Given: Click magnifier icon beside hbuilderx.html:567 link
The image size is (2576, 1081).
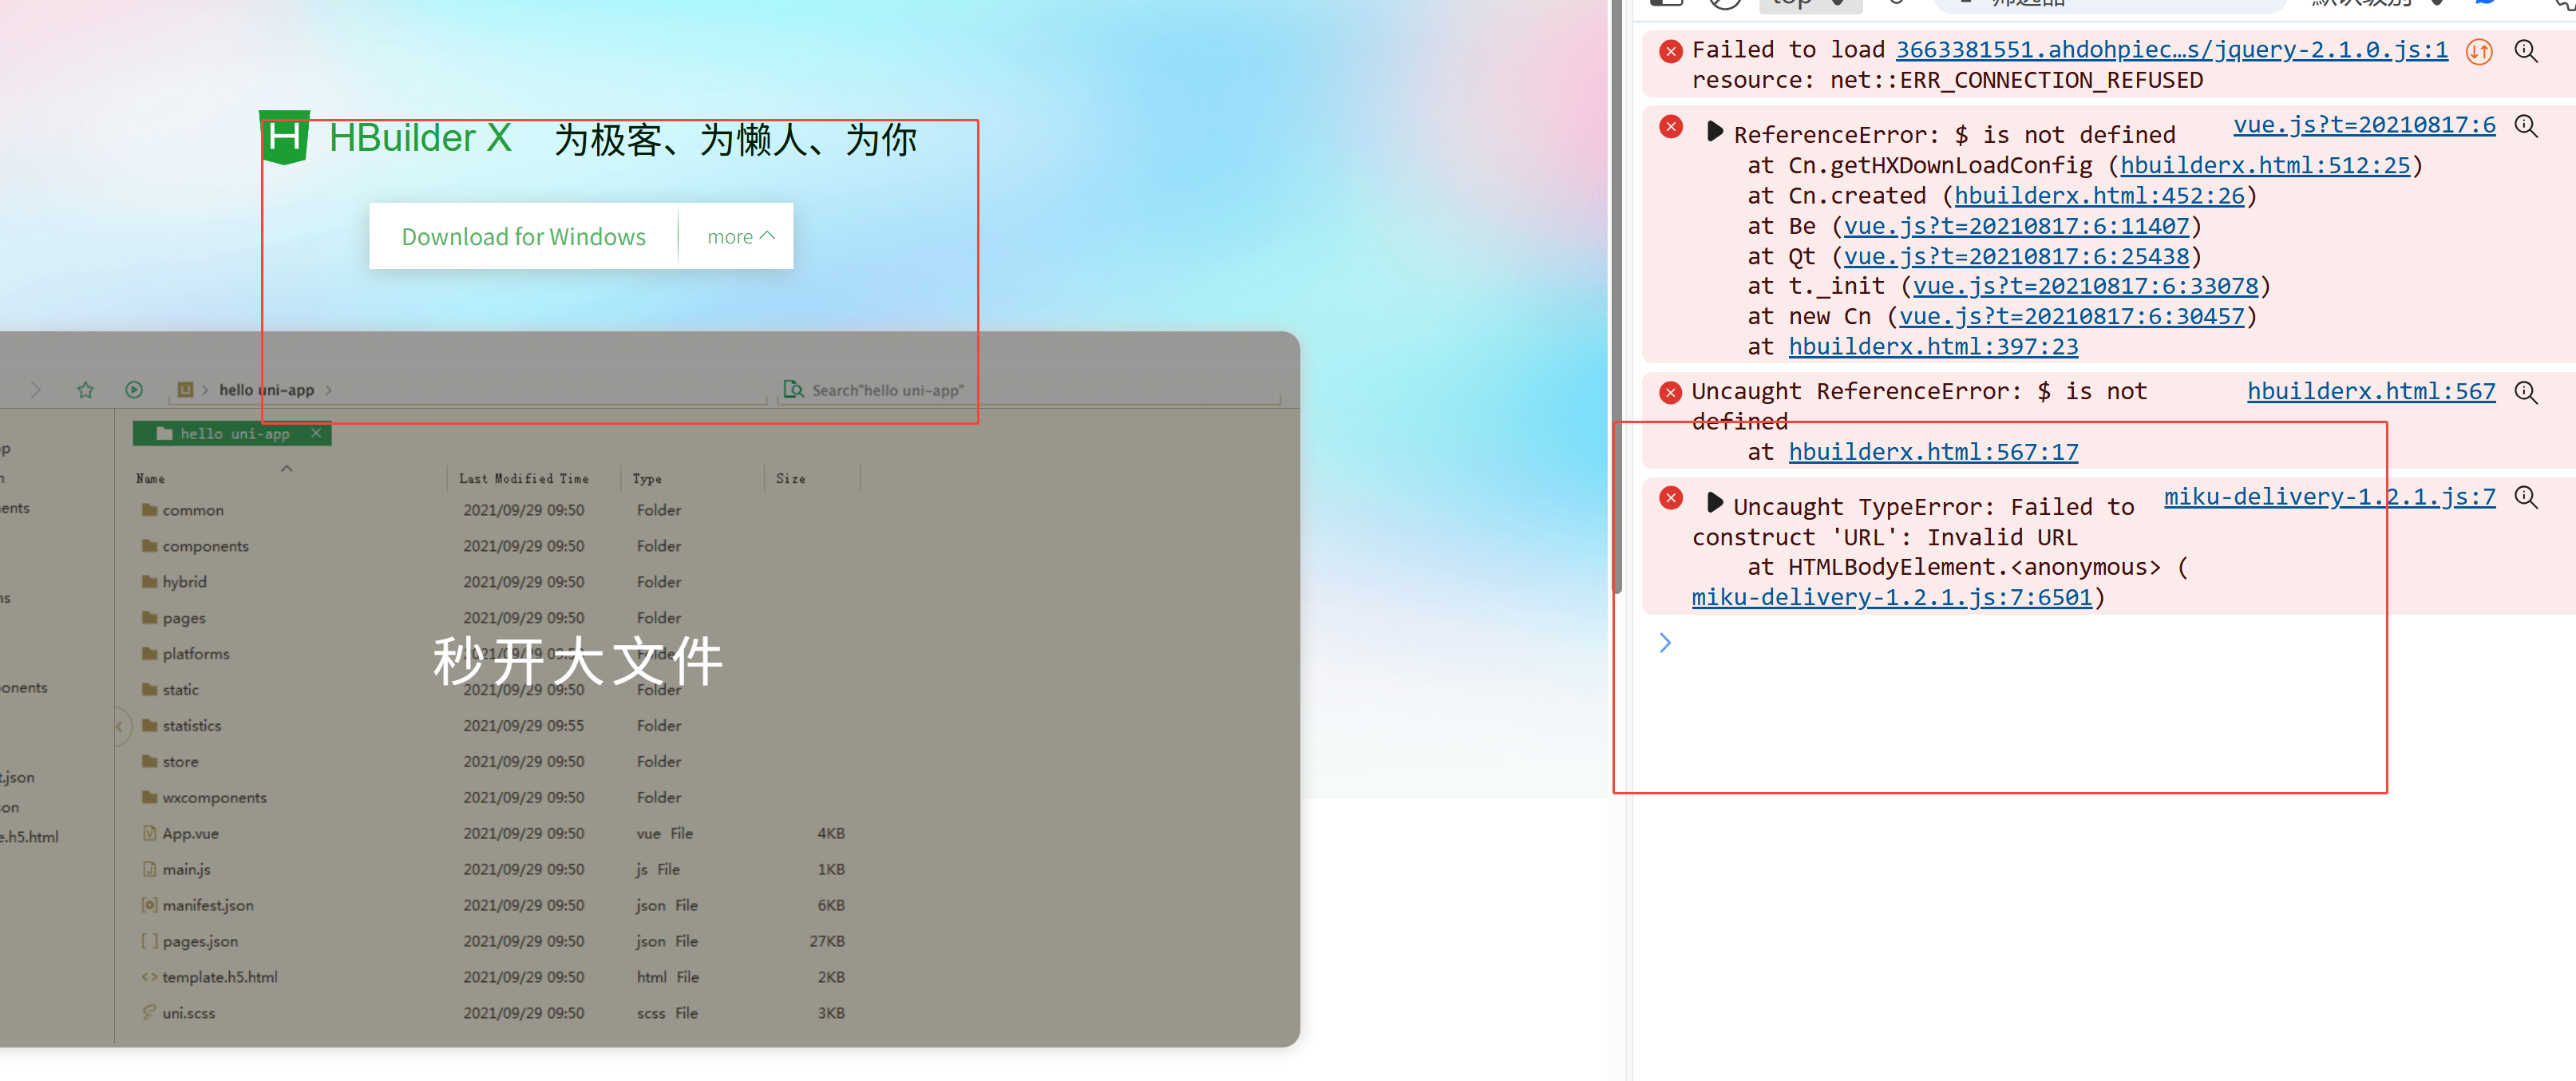Looking at the screenshot, I should click(x=2526, y=392).
